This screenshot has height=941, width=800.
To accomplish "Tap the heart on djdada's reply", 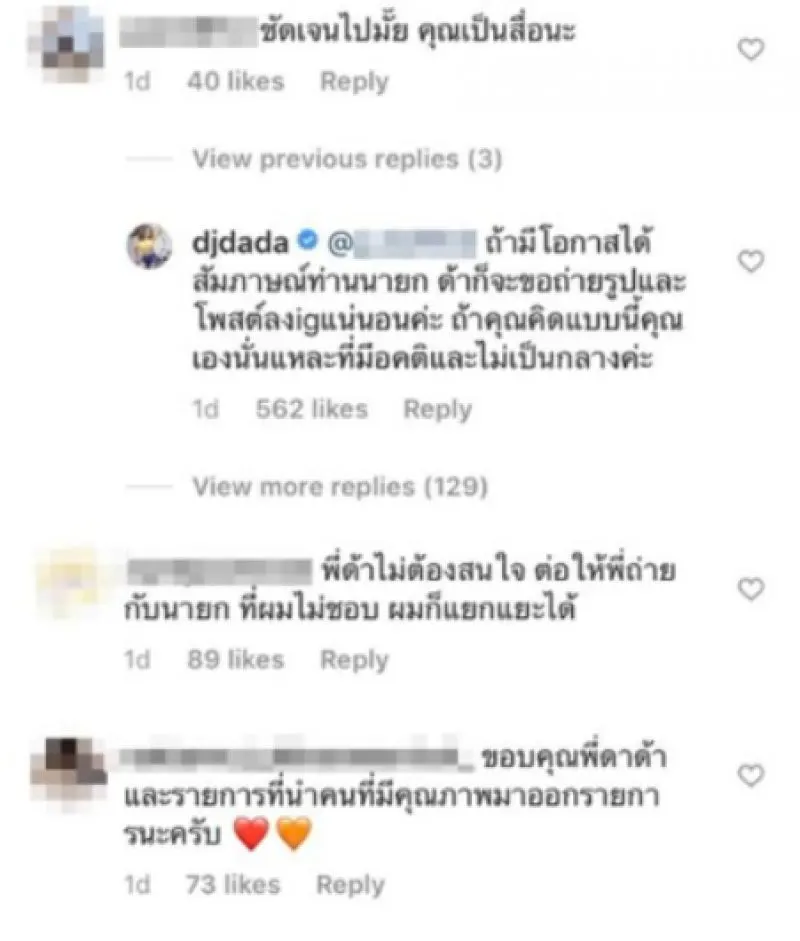I will click(x=750, y=262).
